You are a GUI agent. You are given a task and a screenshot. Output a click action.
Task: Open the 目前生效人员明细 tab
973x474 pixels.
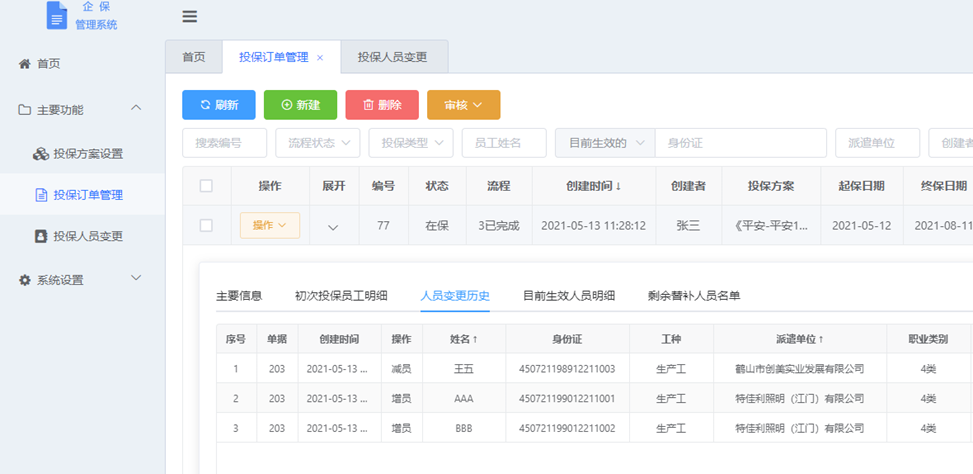pyautogui.click(x=569, y=296)
